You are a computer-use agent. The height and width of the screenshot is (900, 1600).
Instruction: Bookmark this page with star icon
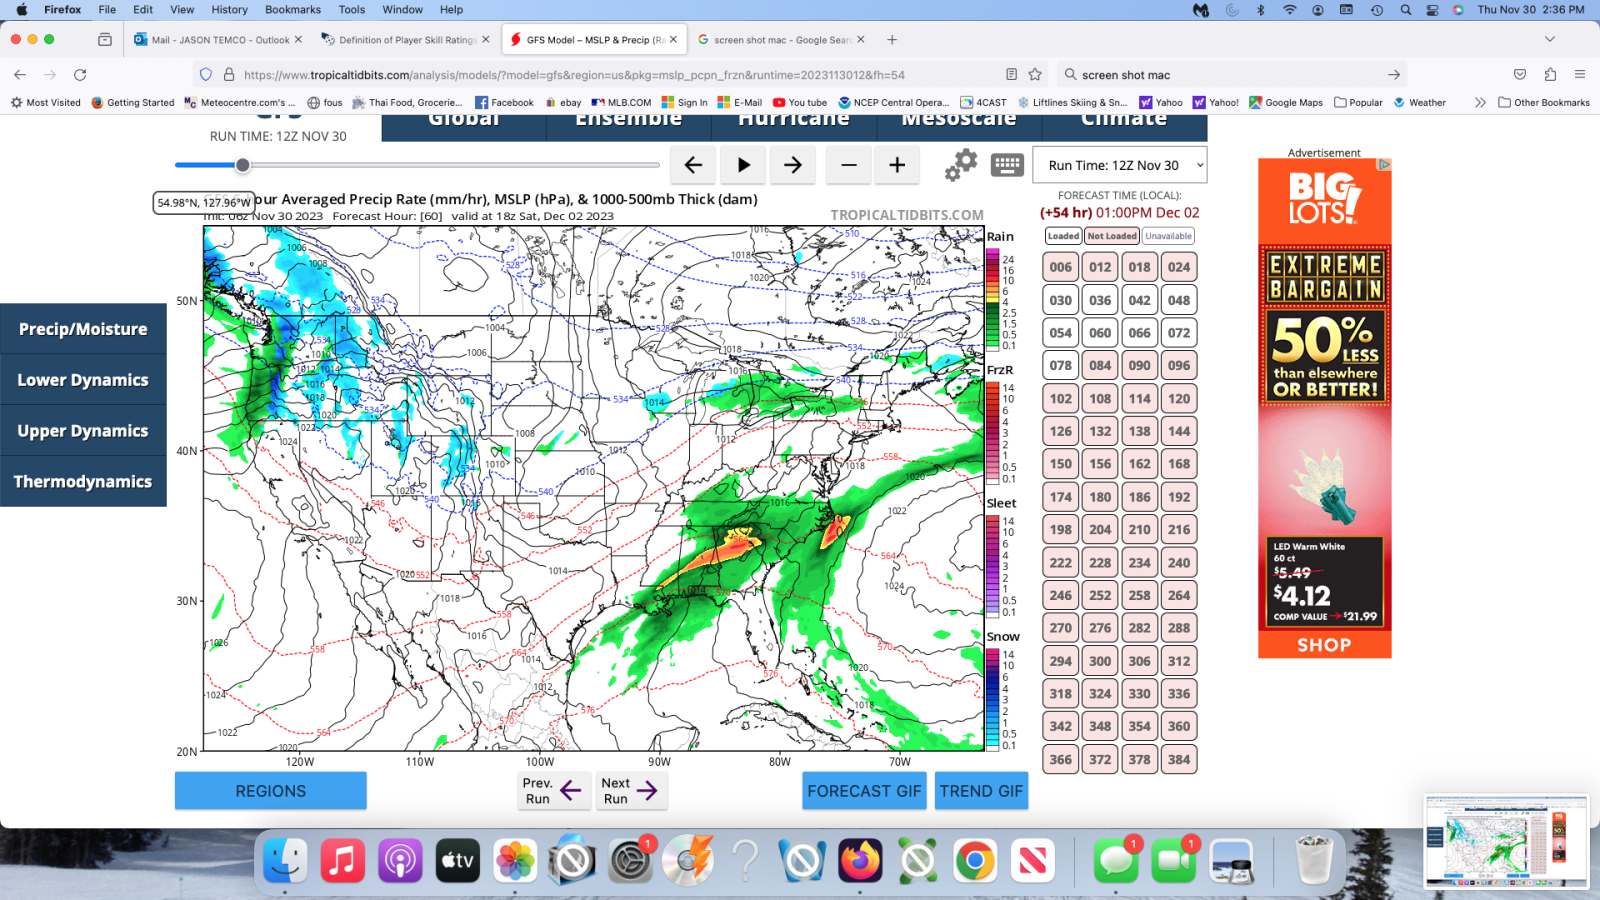click(1035, 75)
